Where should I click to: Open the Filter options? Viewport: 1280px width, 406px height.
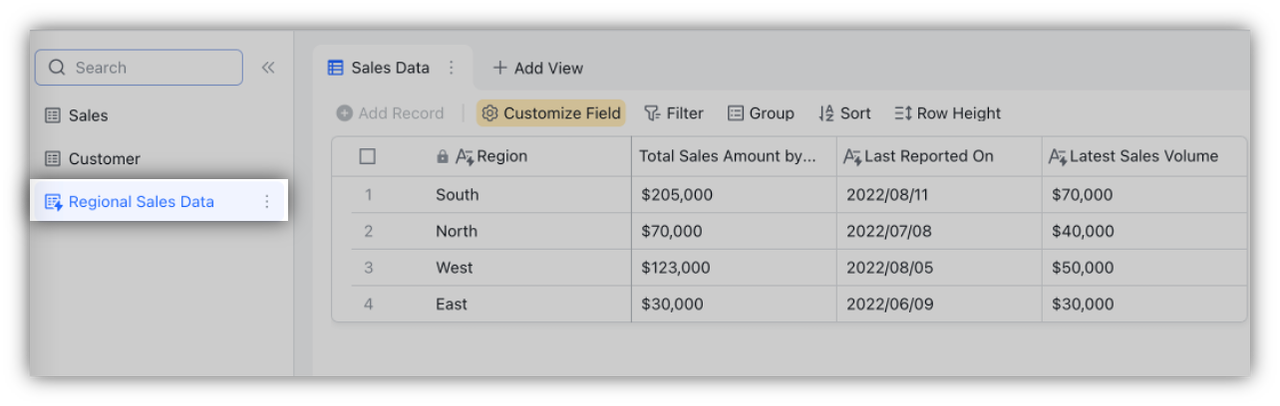(673, 114)
